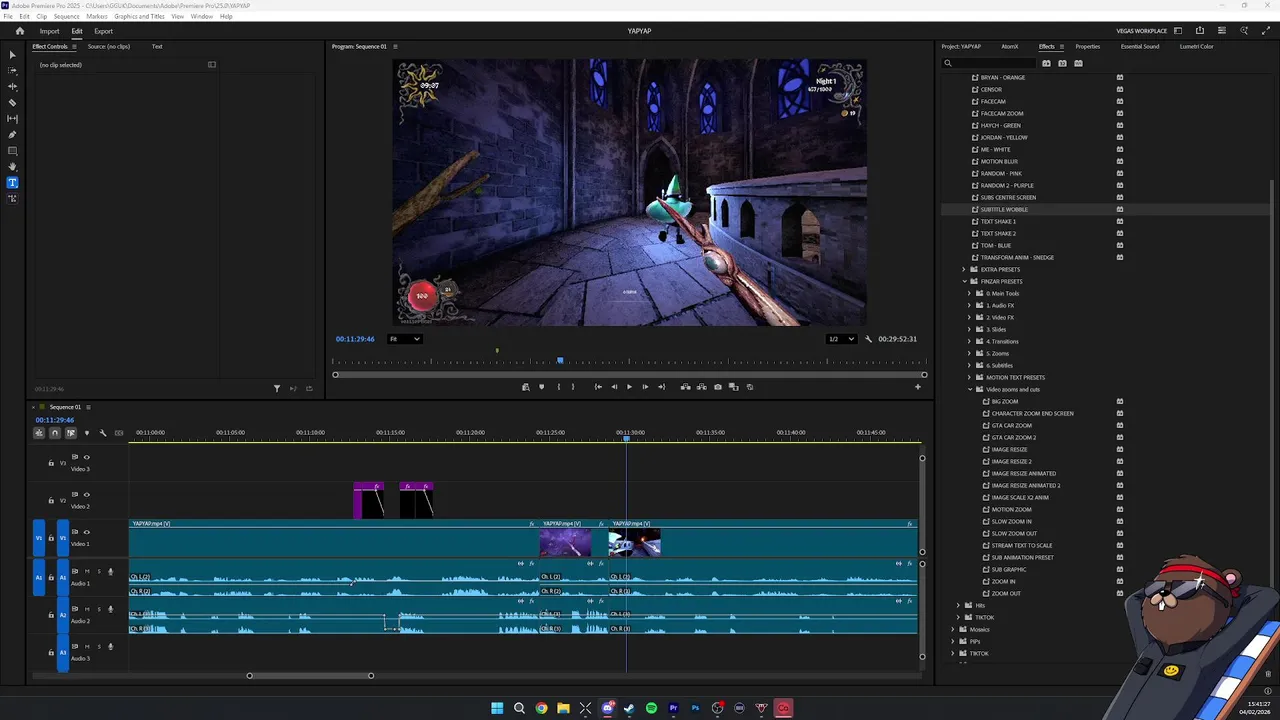Click timeline horizontal zoom scrollbar

coord(310,675)
